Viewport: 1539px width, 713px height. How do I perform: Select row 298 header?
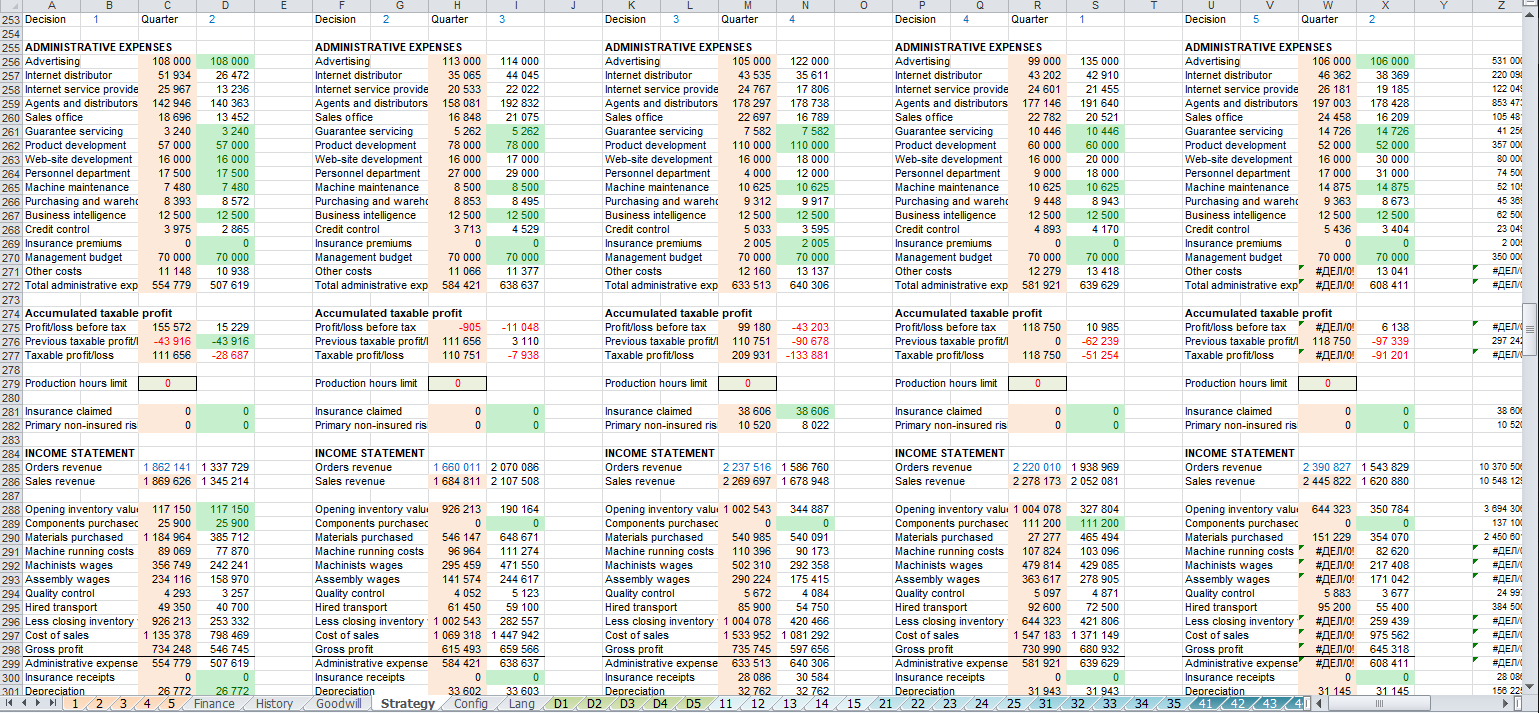tap(10, 649)
